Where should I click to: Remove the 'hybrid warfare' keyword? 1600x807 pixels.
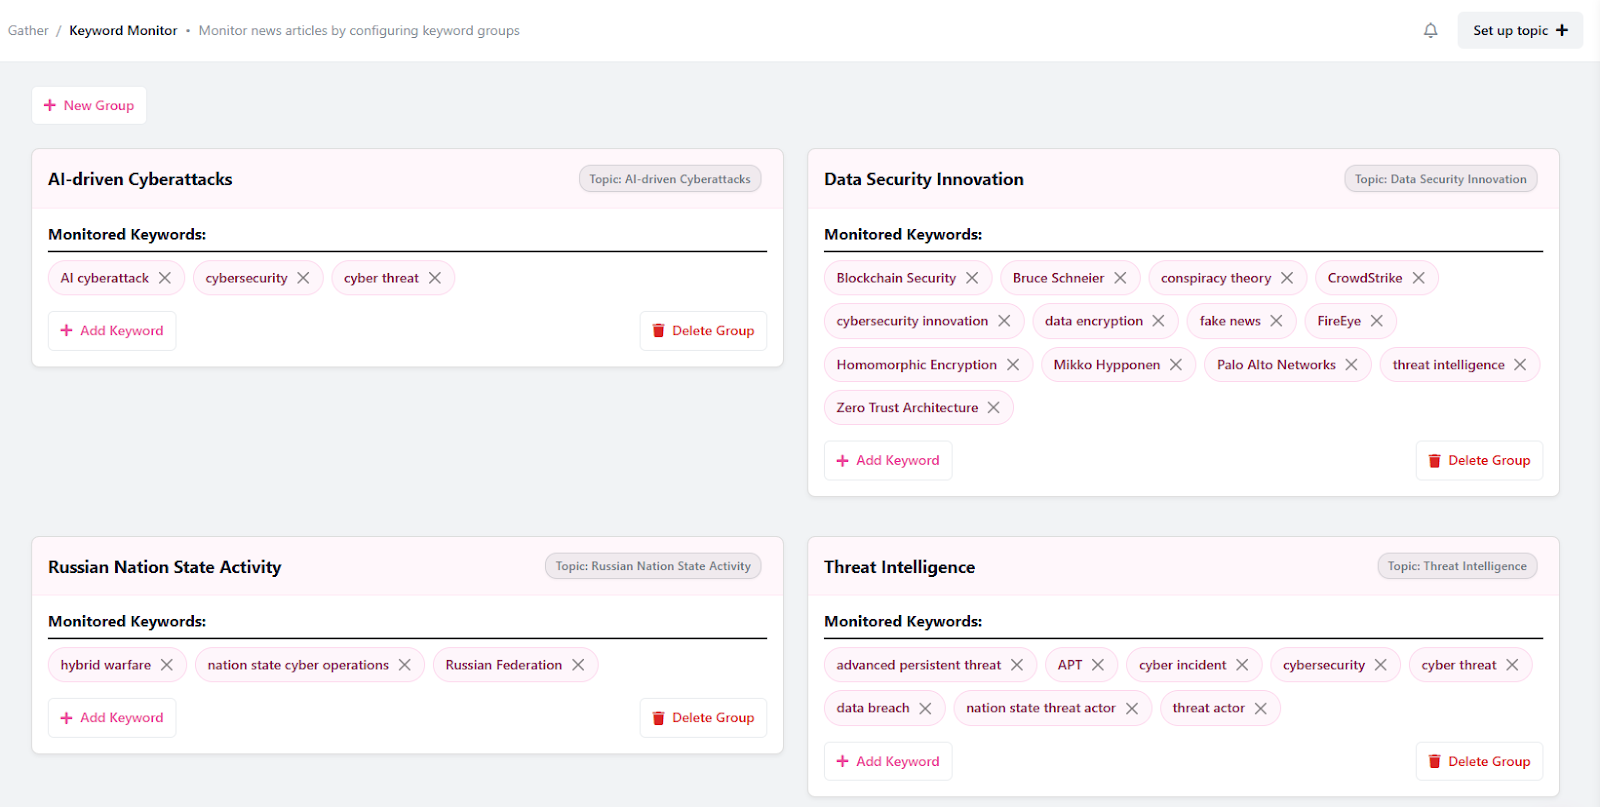click(x=167, y=665)
